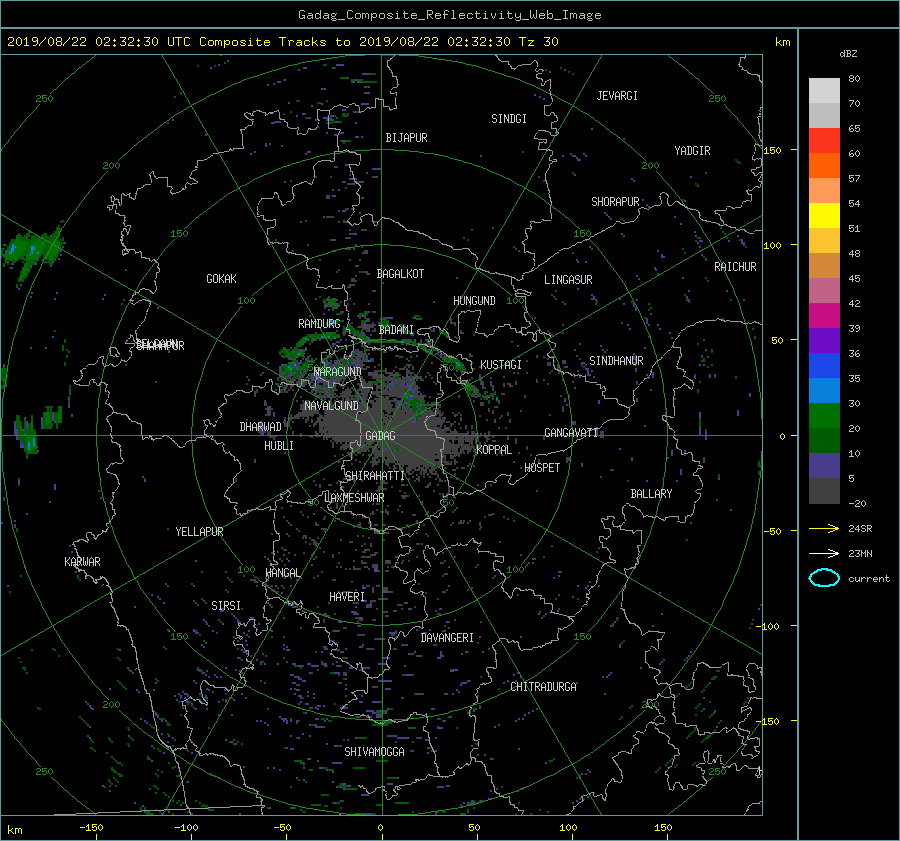Click the NAVALGUND city label
900x841 pixels.
point(331,406)
